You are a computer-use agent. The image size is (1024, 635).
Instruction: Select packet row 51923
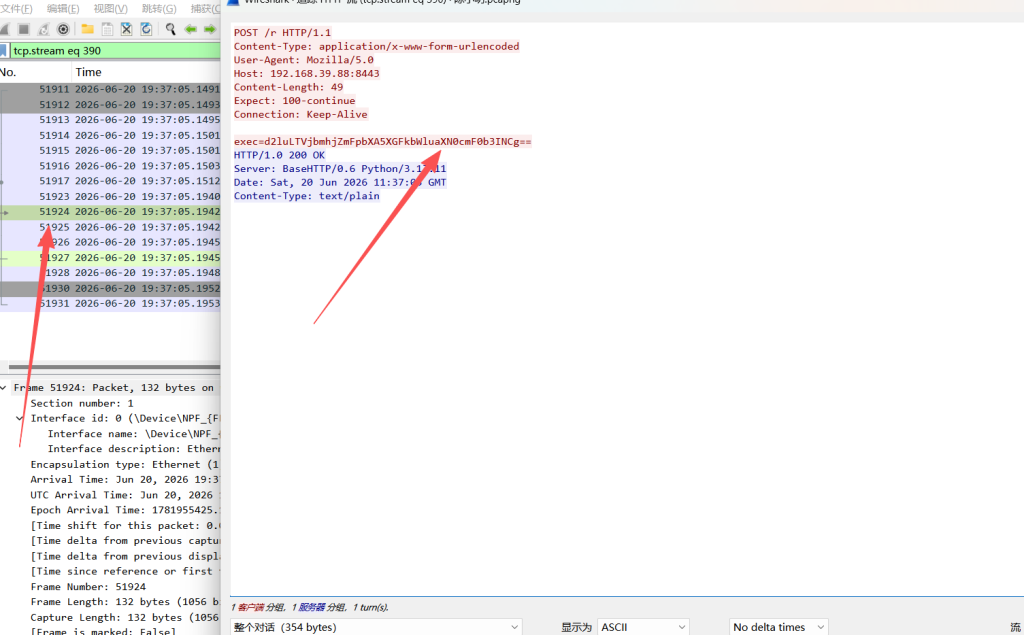coord(110,197)
